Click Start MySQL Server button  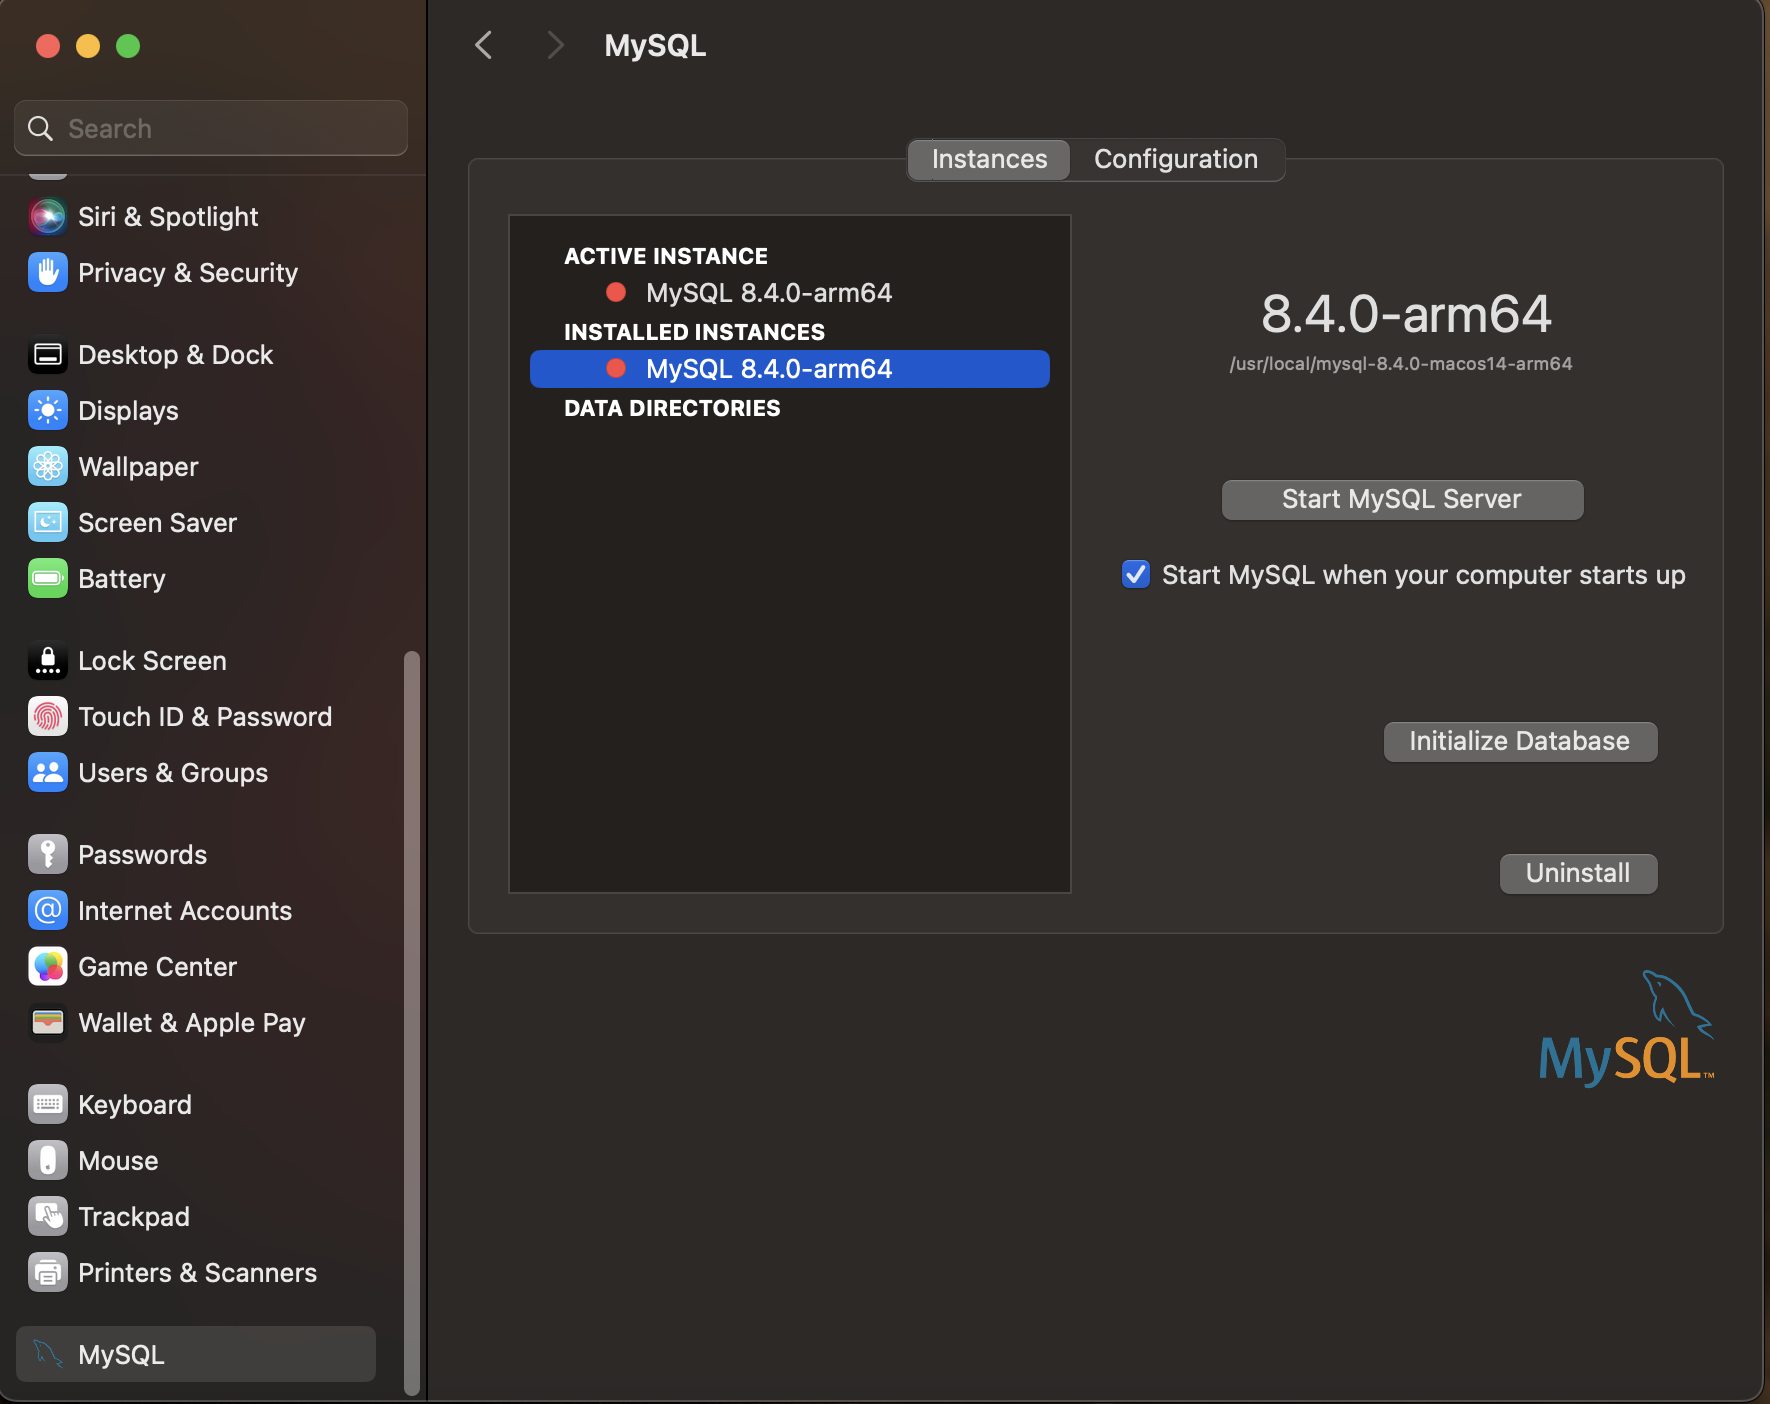coord(1402,499)
